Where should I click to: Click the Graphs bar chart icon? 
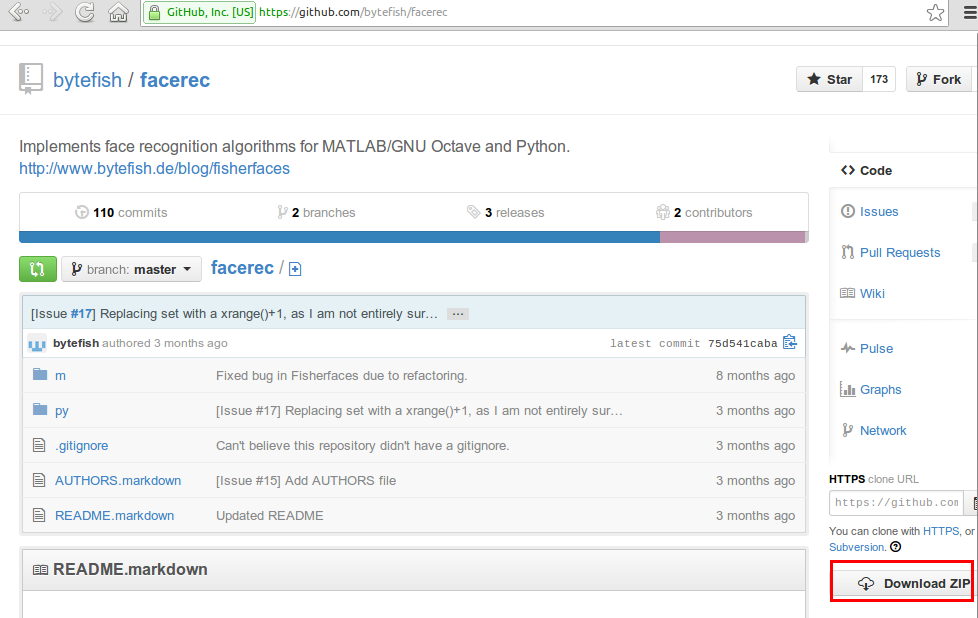click(848, 389)
